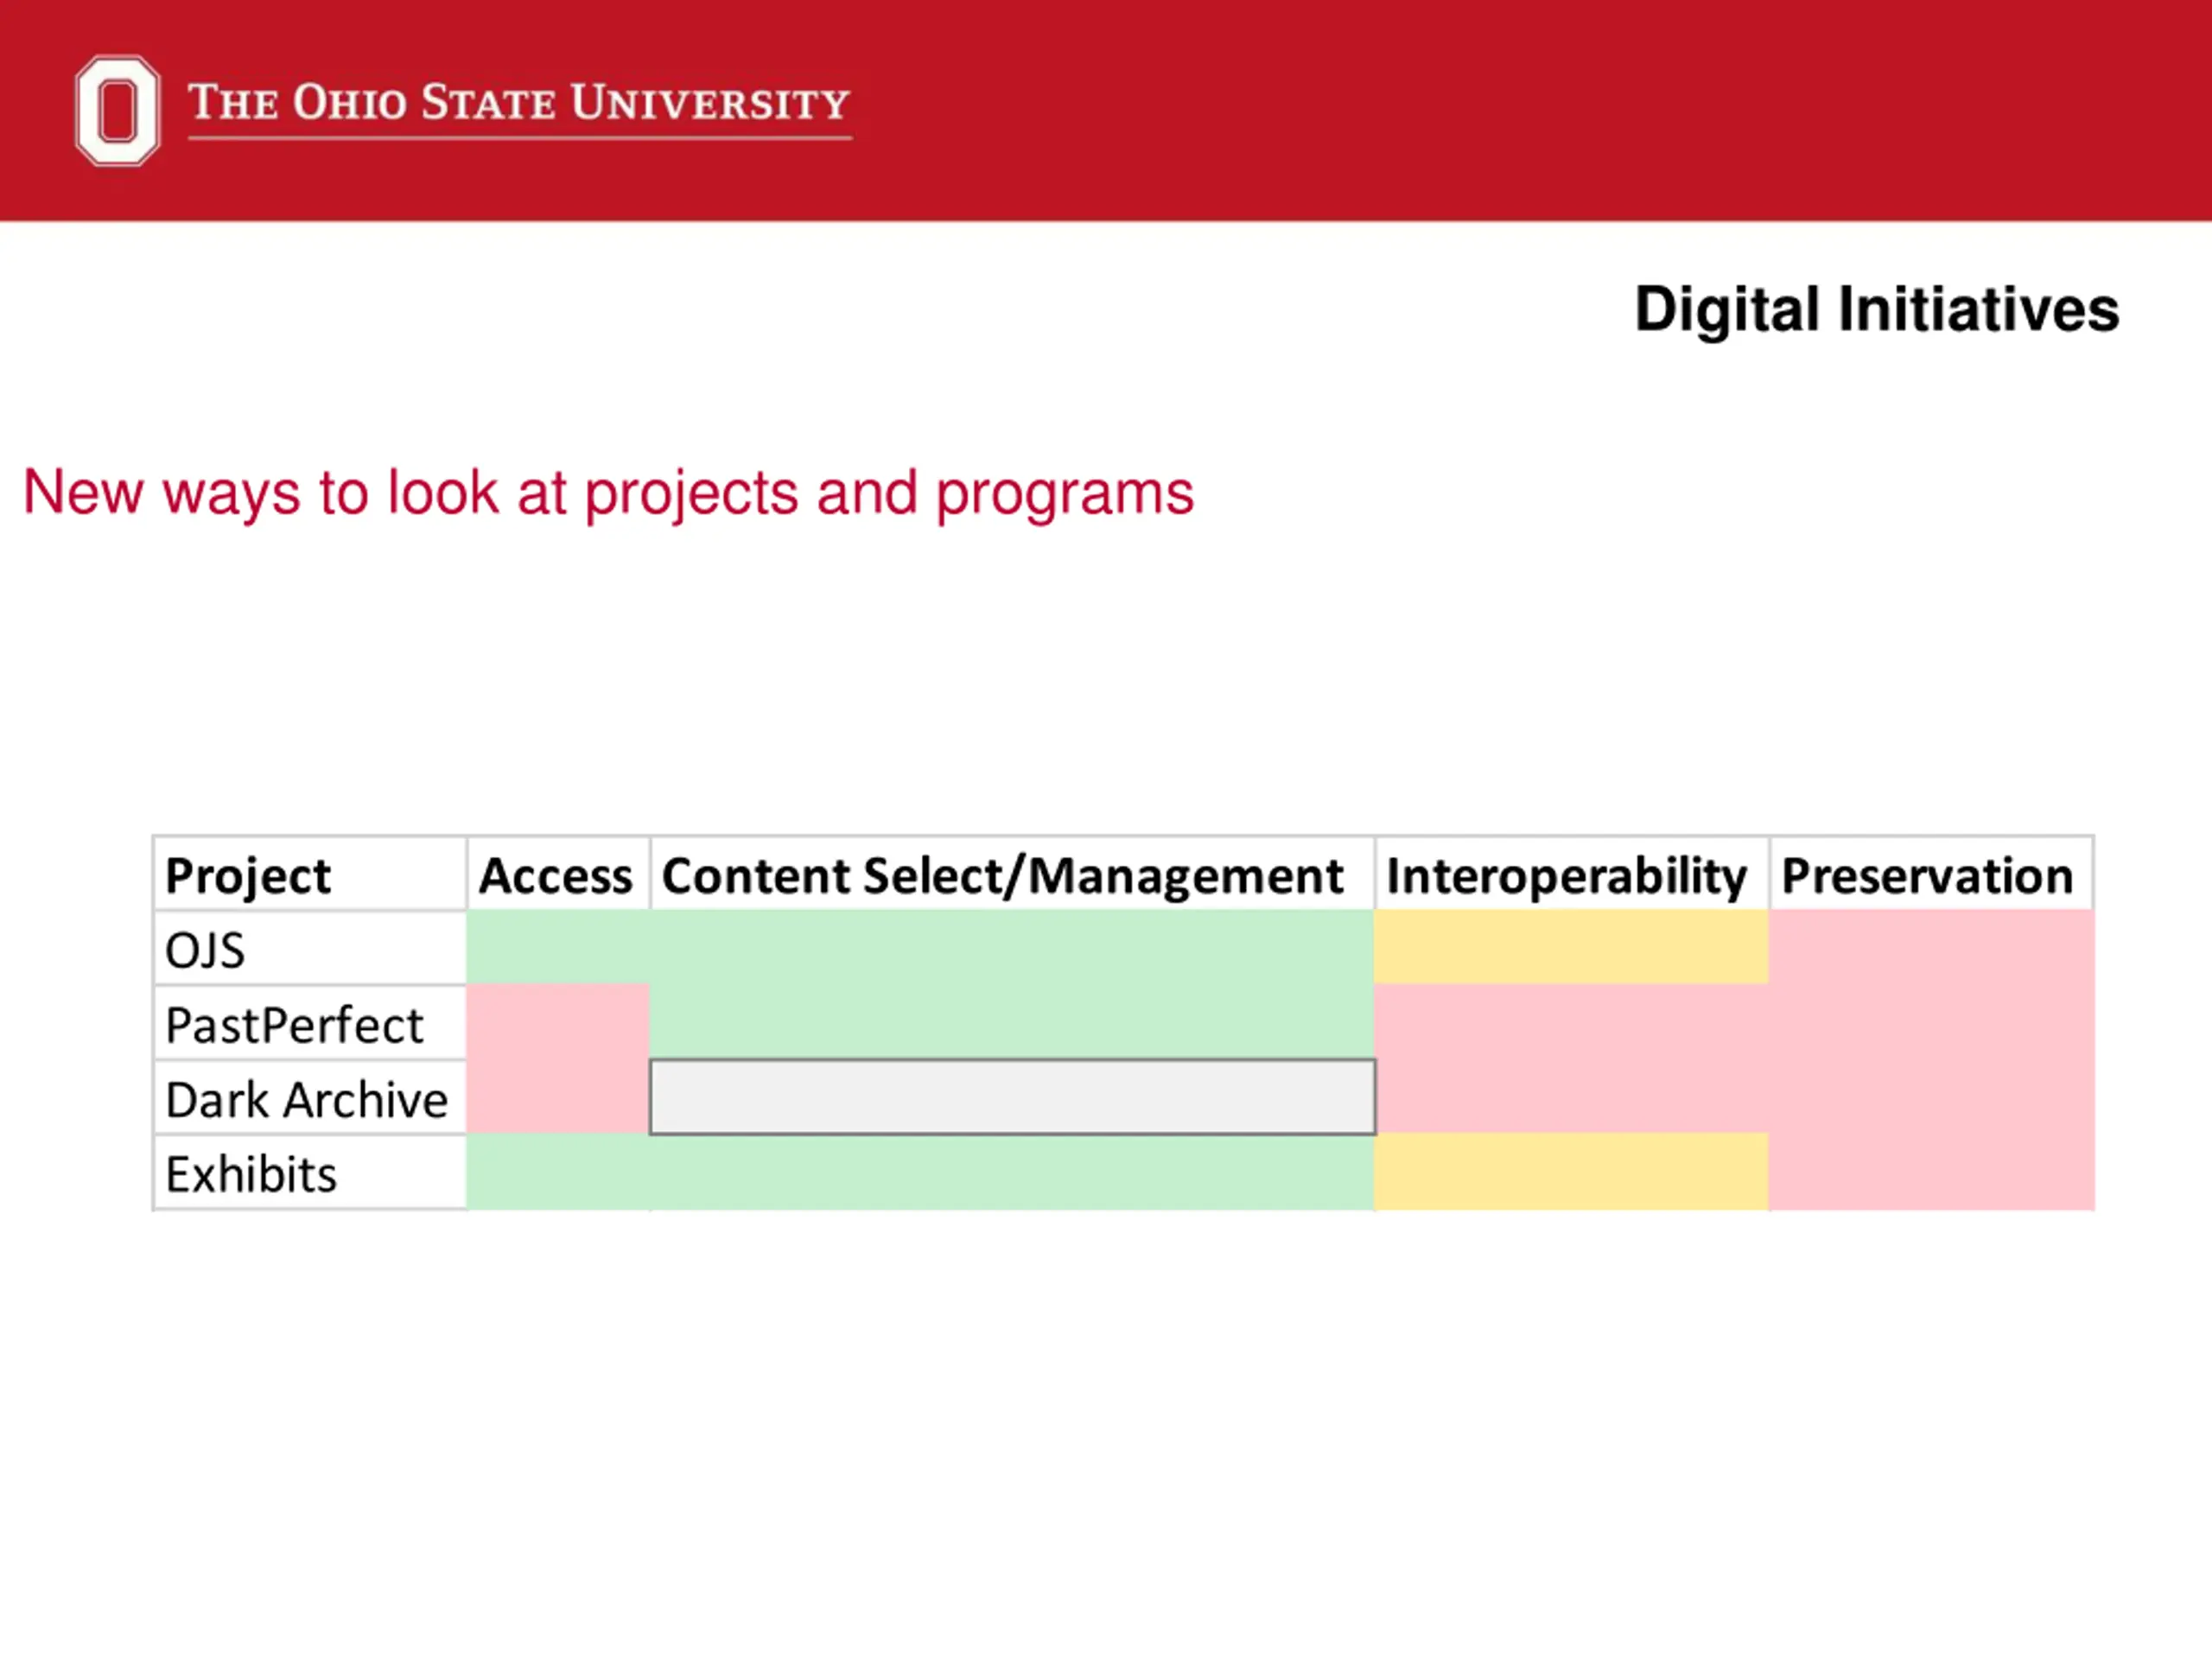Click the pink Dark Archive Interoperability cell
Screen dimensions: 2212x1659
(x=1572, y=1097)
